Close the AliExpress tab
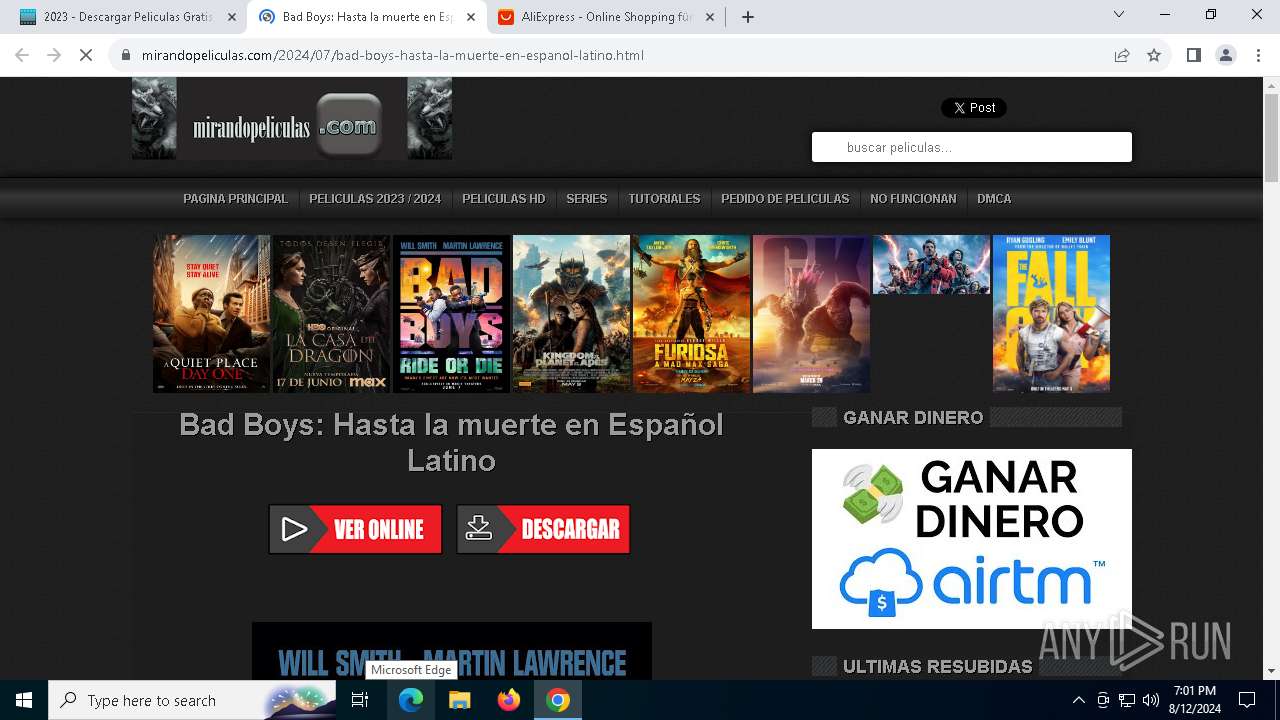 [710, 16]
